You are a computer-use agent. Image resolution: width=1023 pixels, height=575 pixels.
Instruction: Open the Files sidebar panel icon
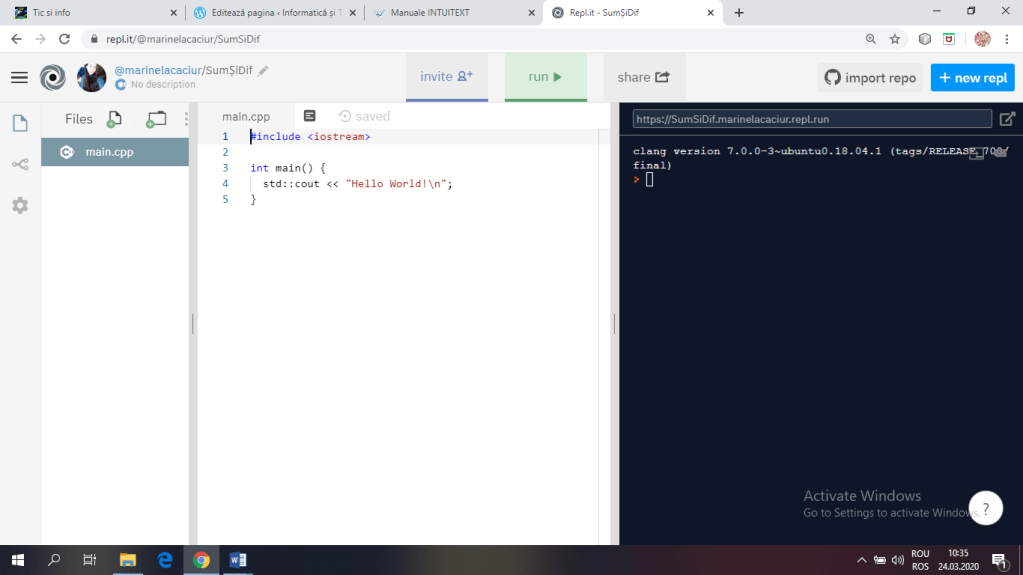tap(20, 123)
